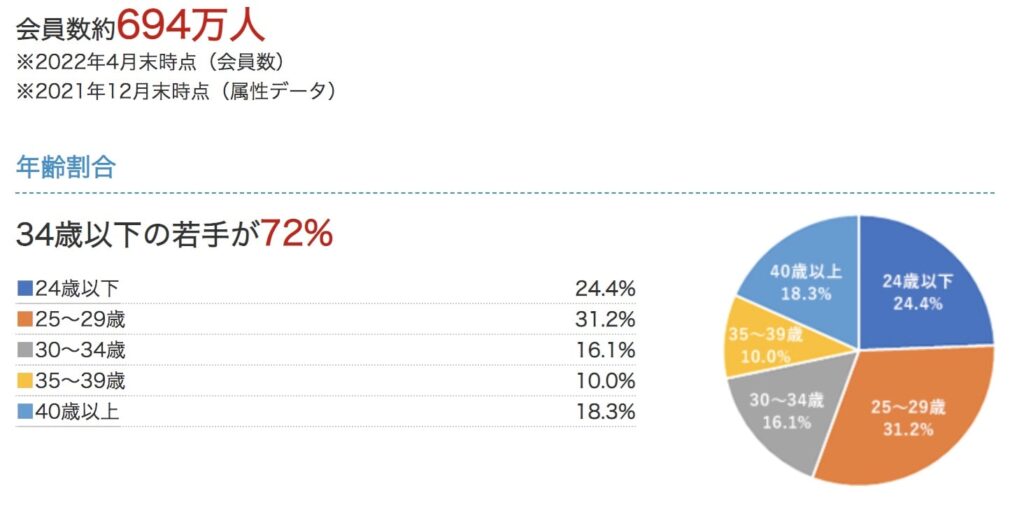The image size is (1024, 516).
Task: Click the 31.2% value in the legend table
Action: click(x=605, y=320)
